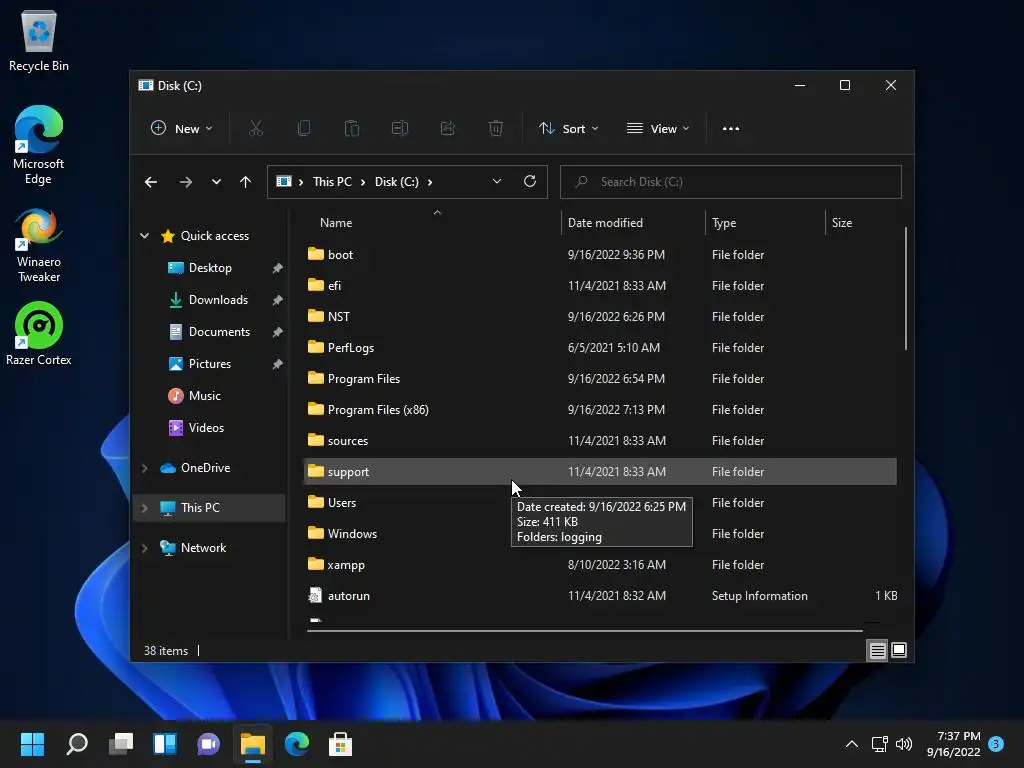Launch Microsoft Store from taskbar
The image size is (1024, 768).
pyautogui.click(x=340, y=744)
